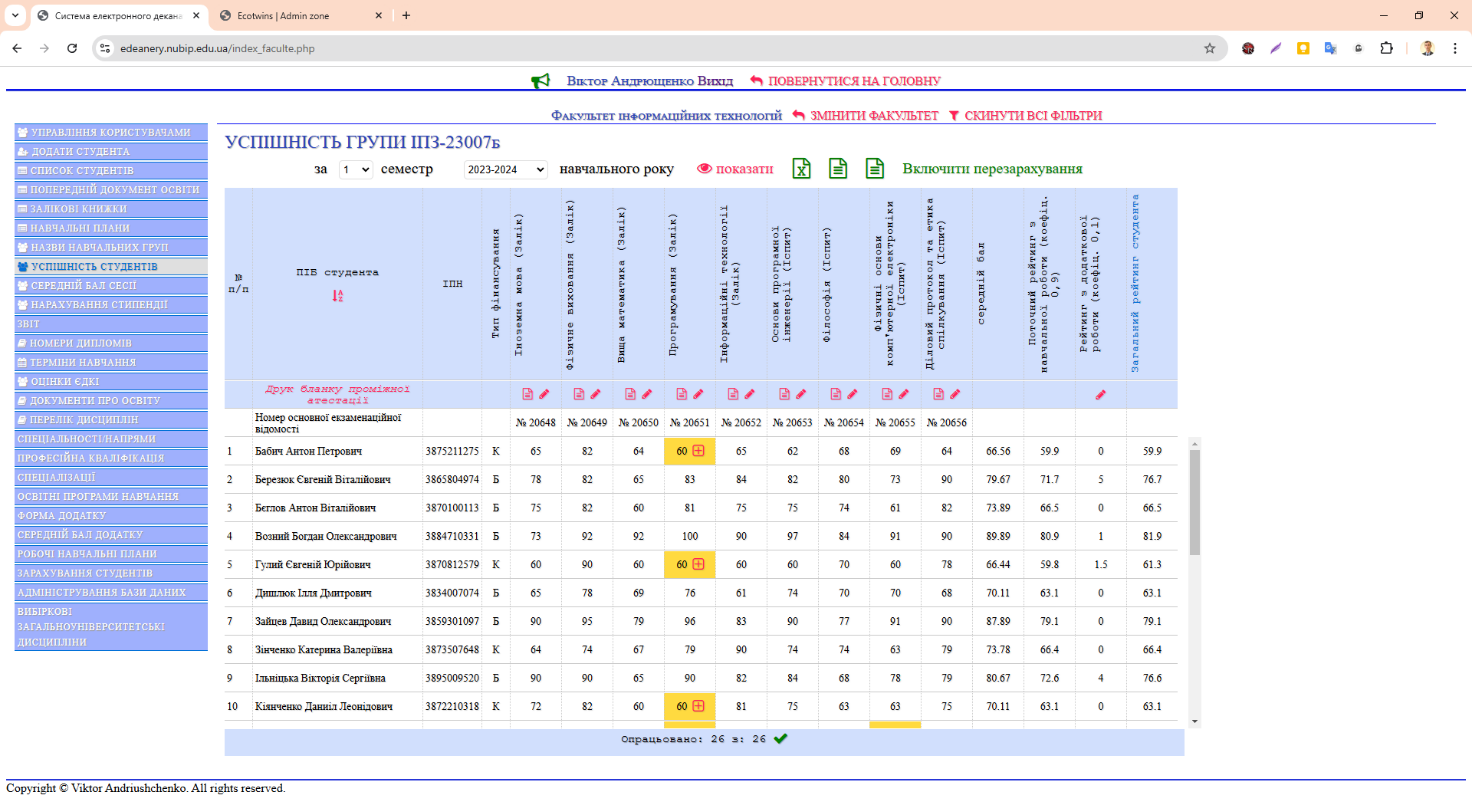This screenshot has height=805, width=1472.
Task: Click the СКИНУТИ ВСІ ФІЛЬТРИ link
Action: [1025, 116]
